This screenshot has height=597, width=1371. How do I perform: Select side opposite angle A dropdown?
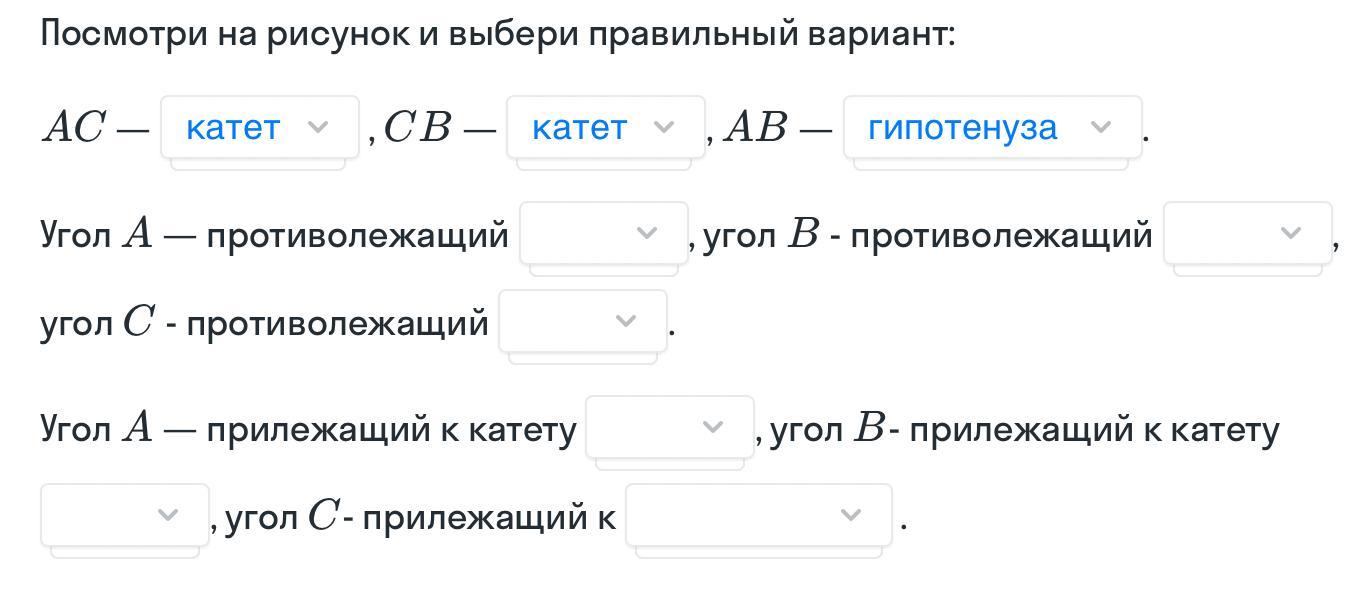[603, 233]
